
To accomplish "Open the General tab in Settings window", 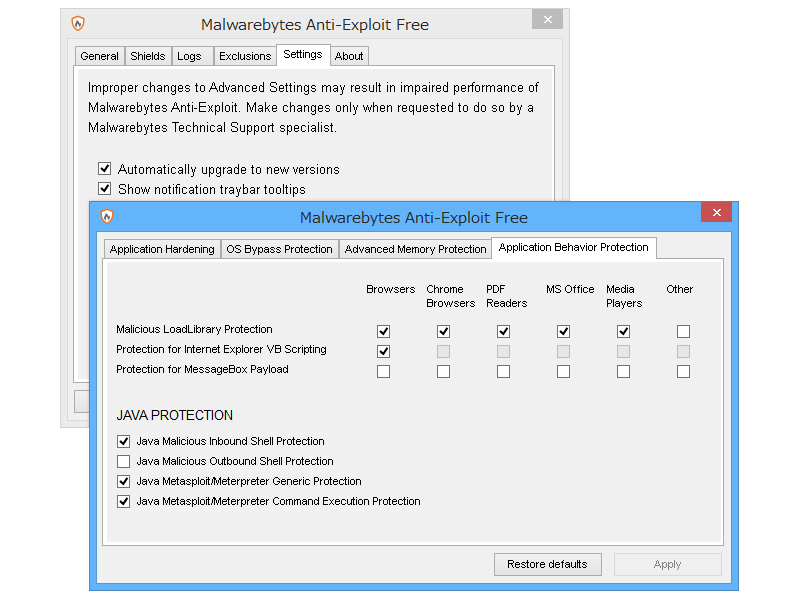I will [x=99, y=56].
